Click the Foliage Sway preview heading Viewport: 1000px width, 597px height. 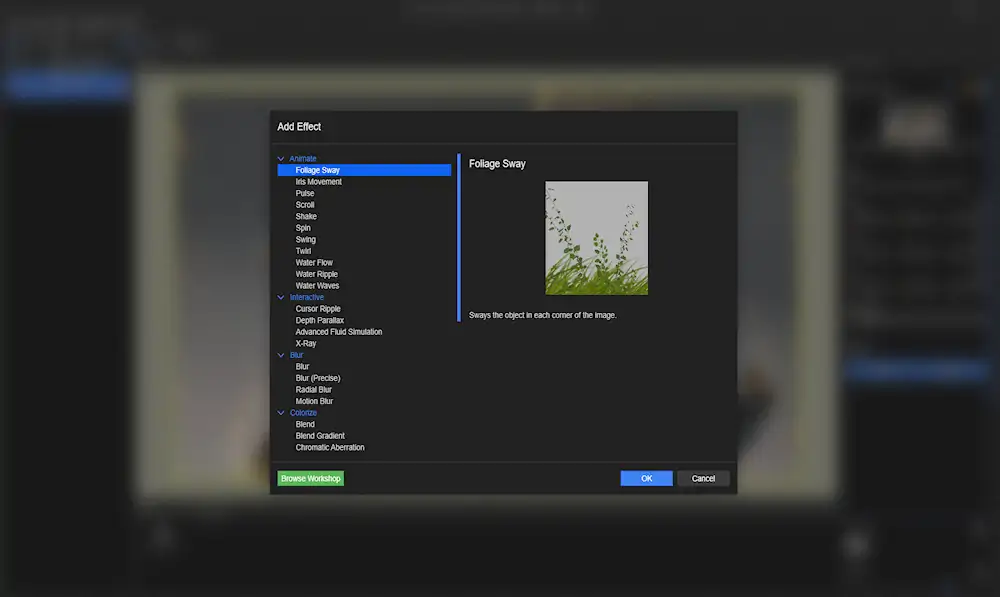497,164
